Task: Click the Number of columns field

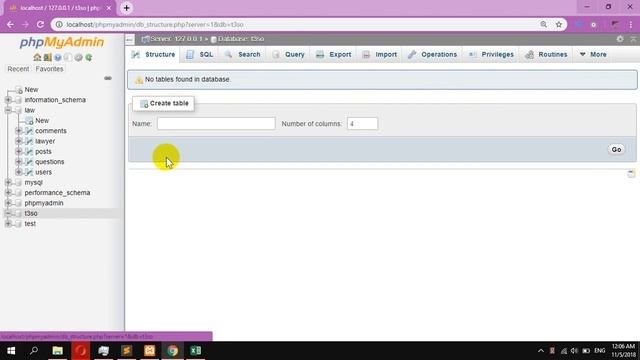Action: tap(362, 124)
